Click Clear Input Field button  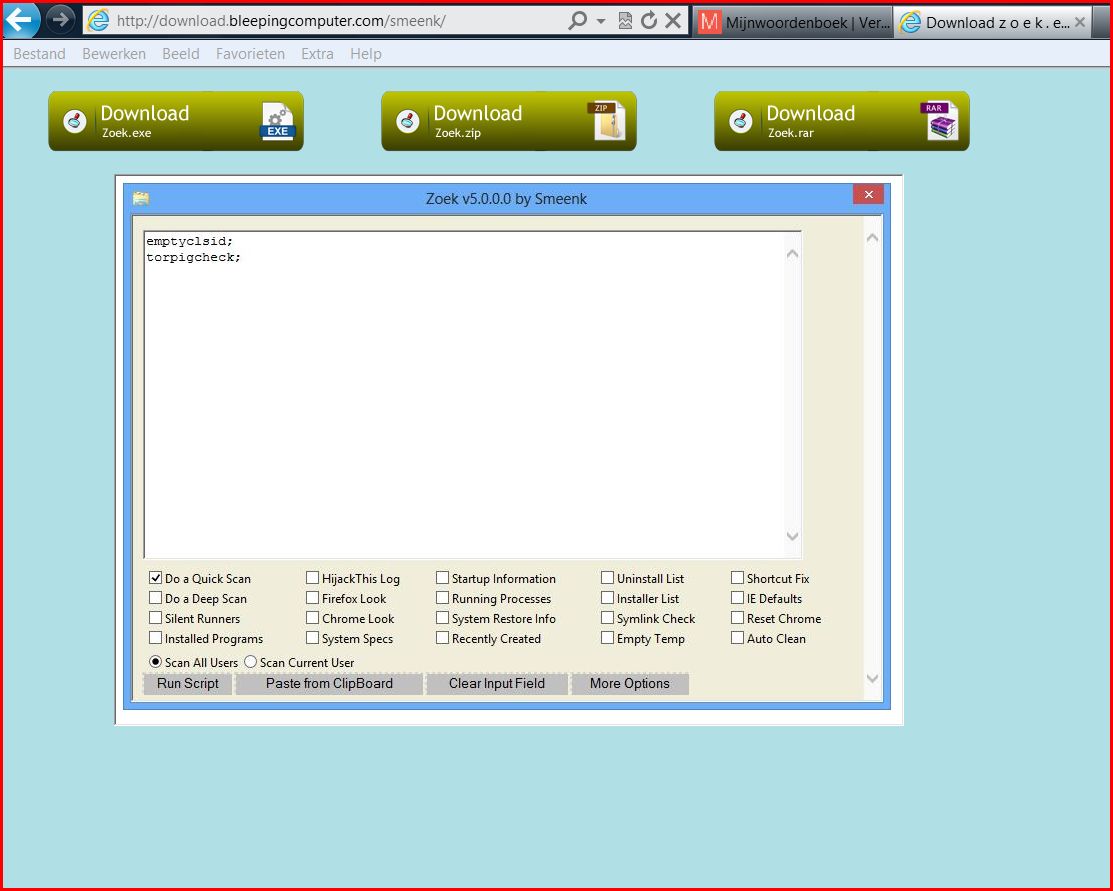pyautogui.click(x=497, y=684)
